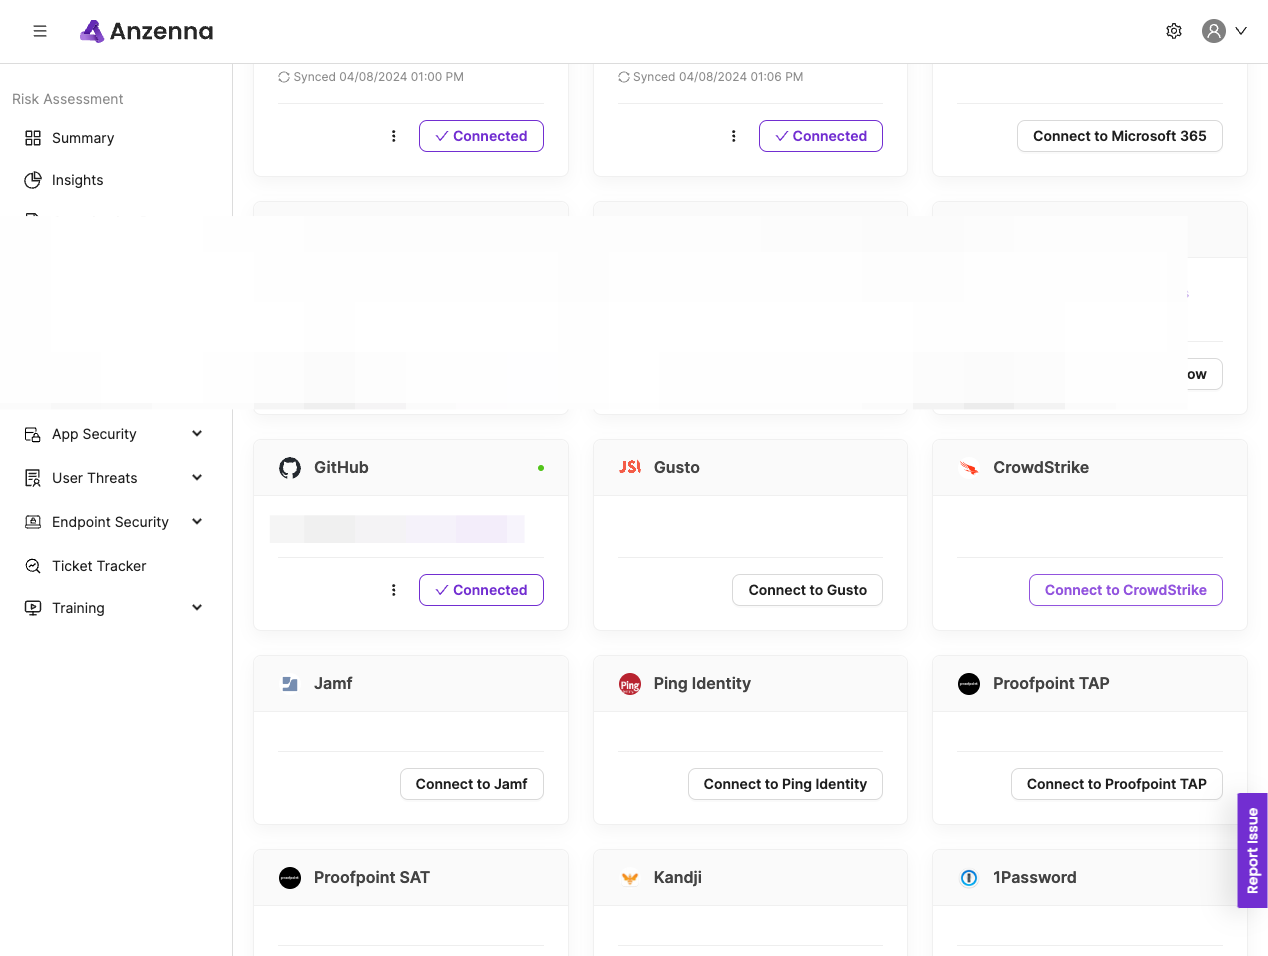This screenshot has height=956, width=1268.
Task: Toggle the GitHub Connected button
Action: tap(481, 590)
